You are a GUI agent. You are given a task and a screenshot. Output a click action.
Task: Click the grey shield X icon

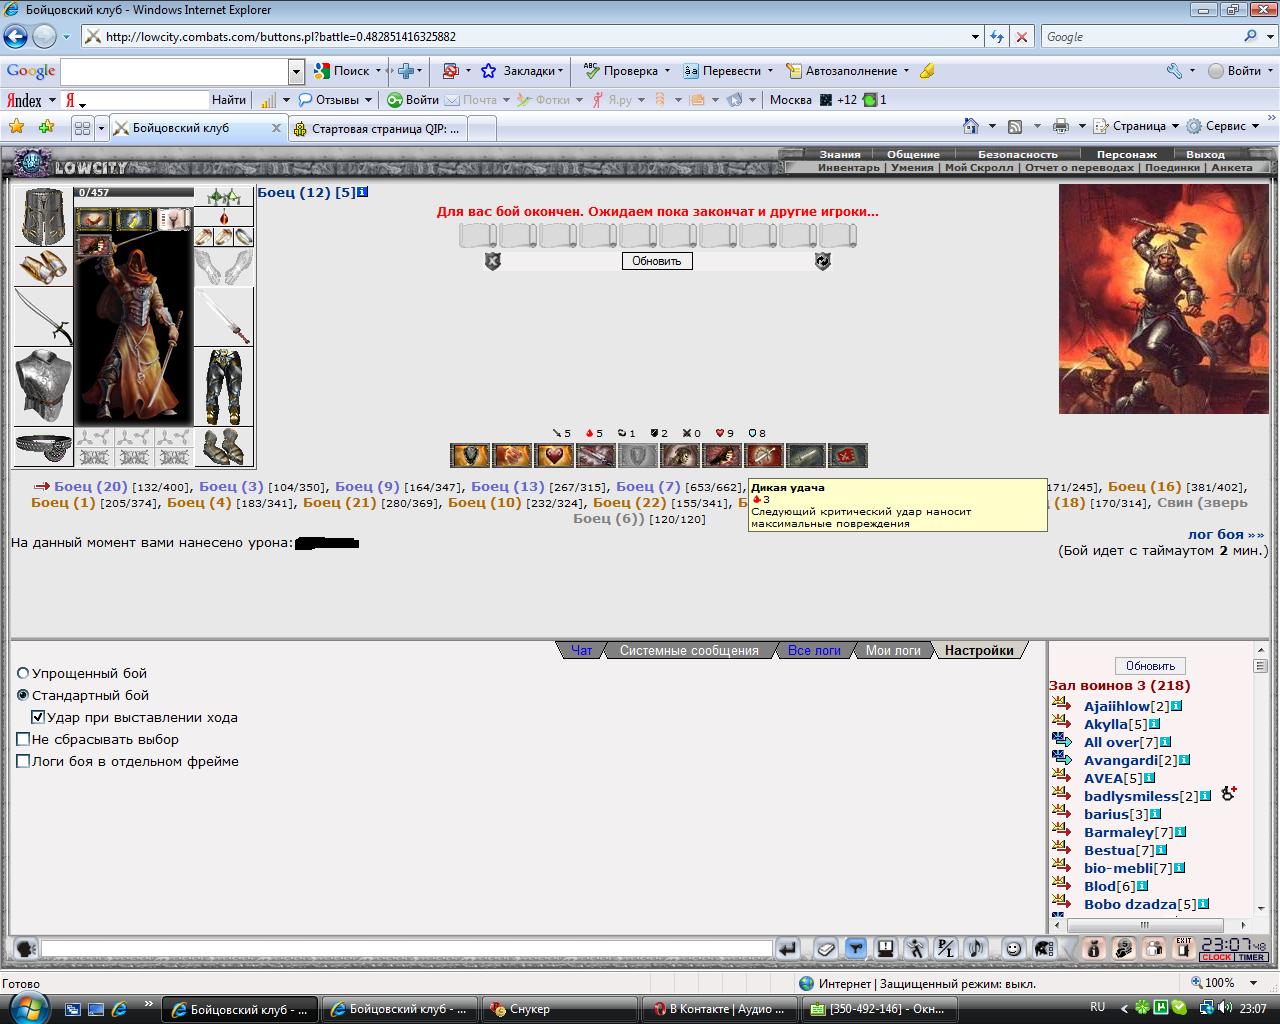pos(492,261)
